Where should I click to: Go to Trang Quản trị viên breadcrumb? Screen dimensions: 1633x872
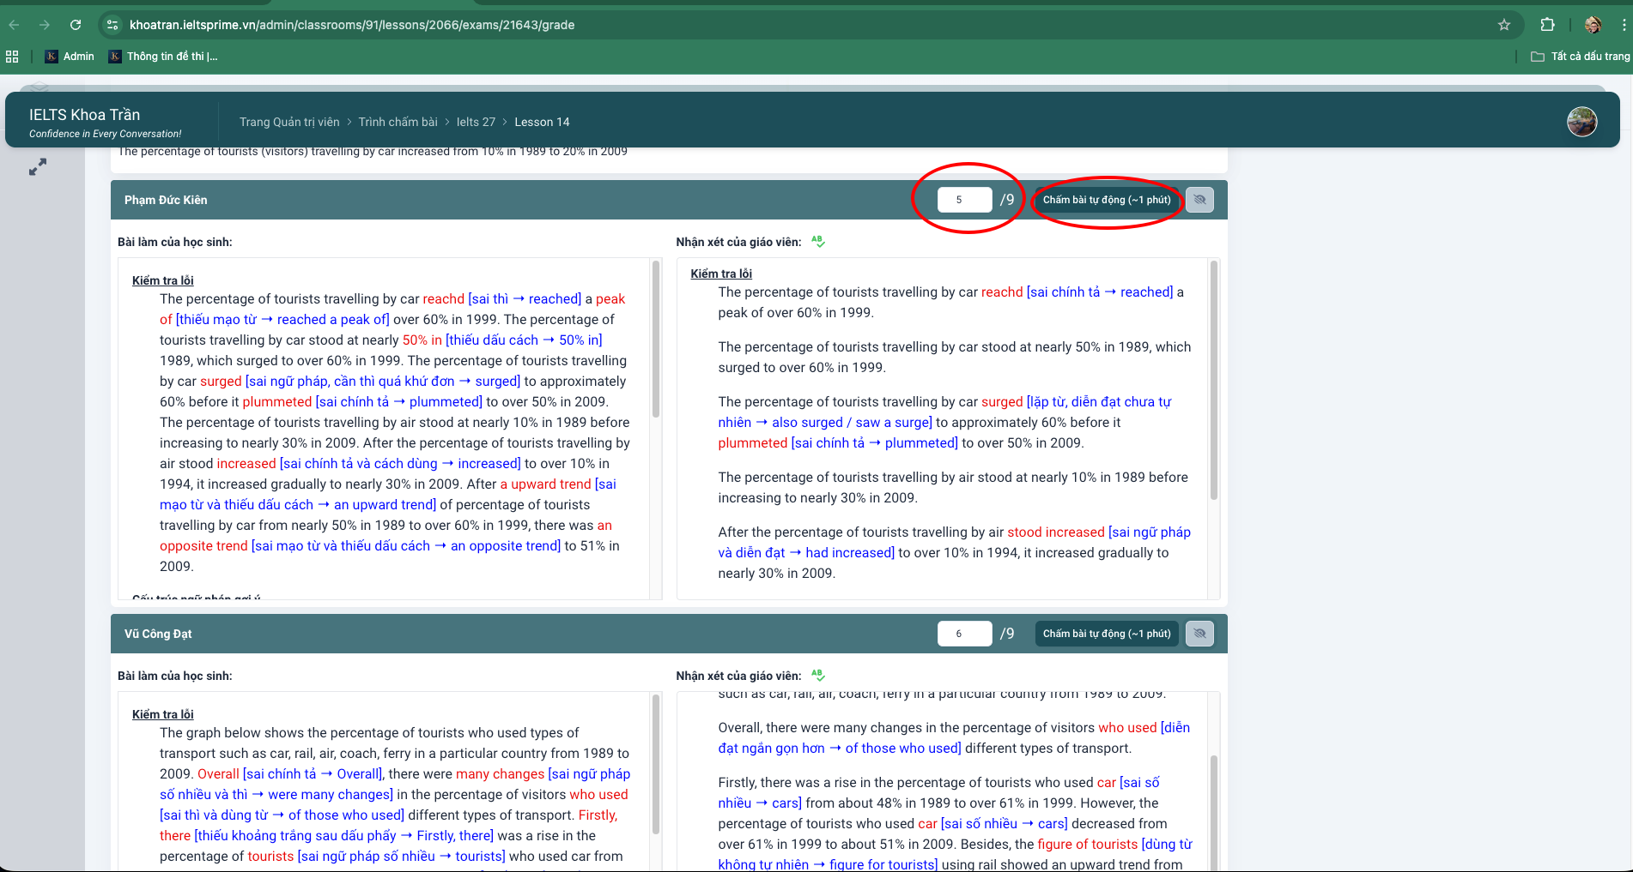pos(289,122)
